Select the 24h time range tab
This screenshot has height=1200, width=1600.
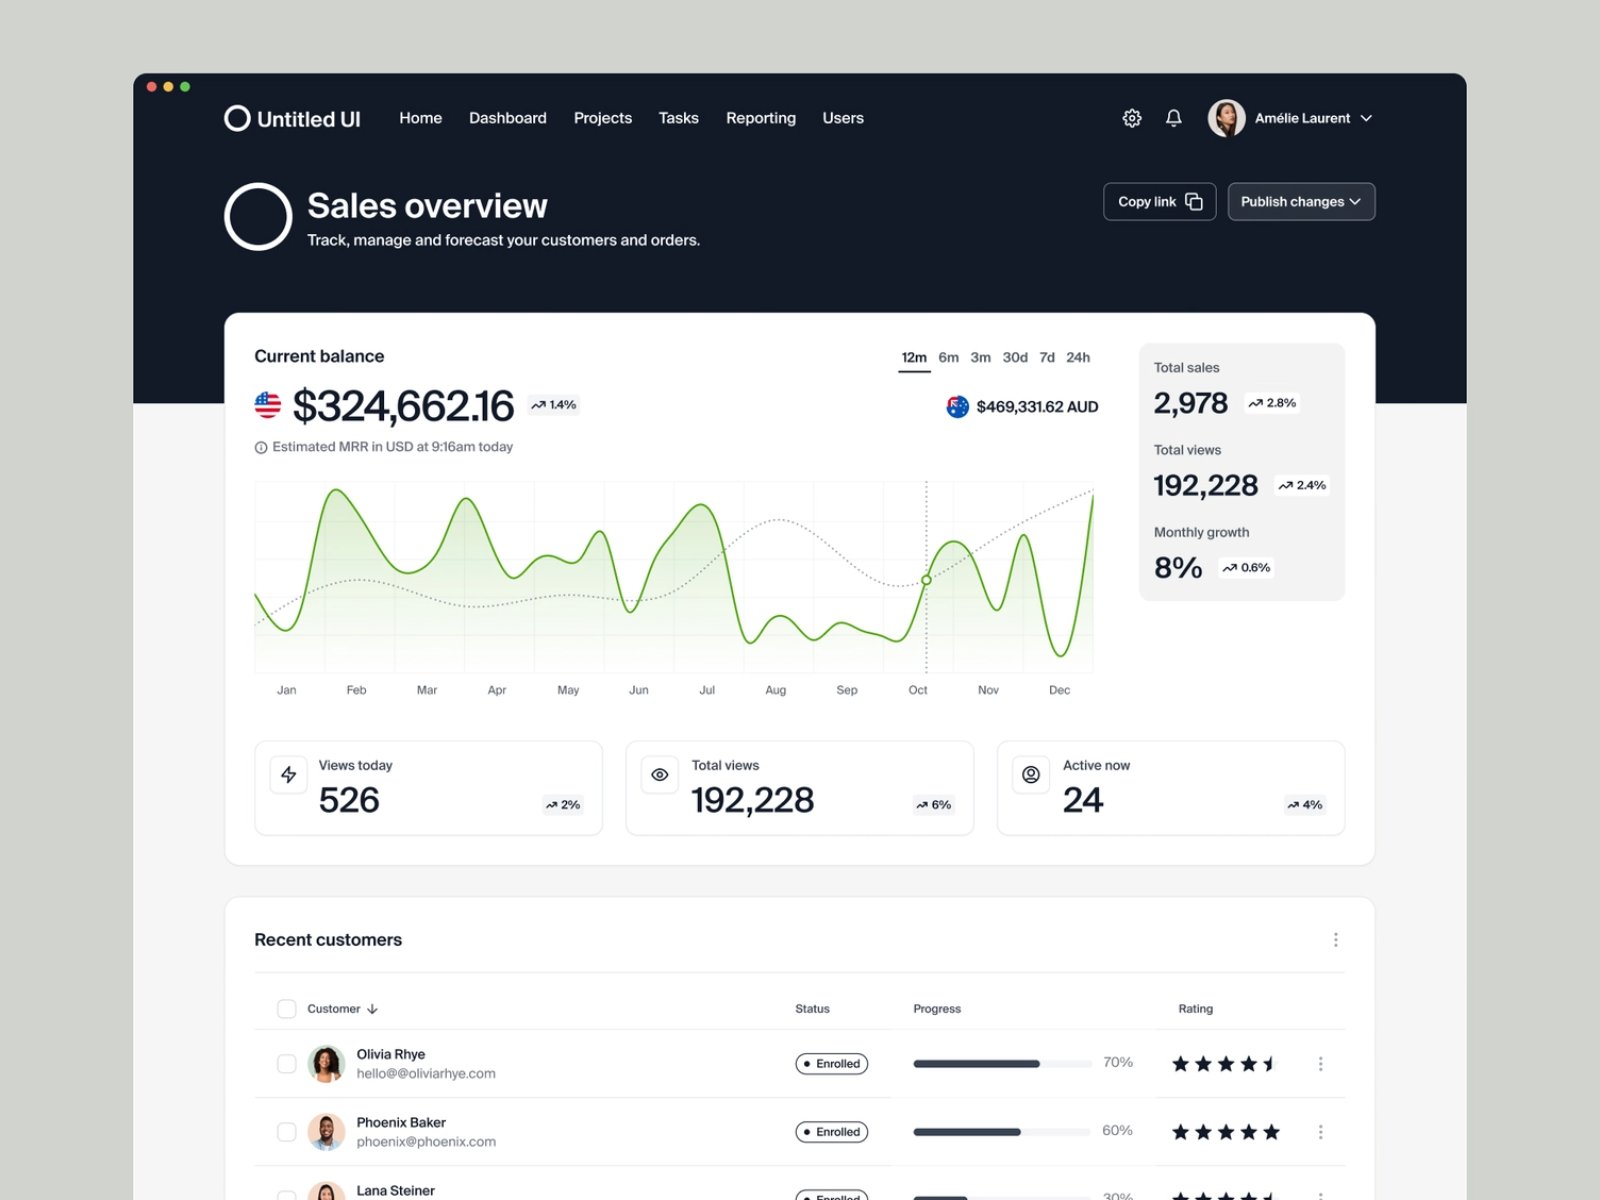[x=1078, y=358]
